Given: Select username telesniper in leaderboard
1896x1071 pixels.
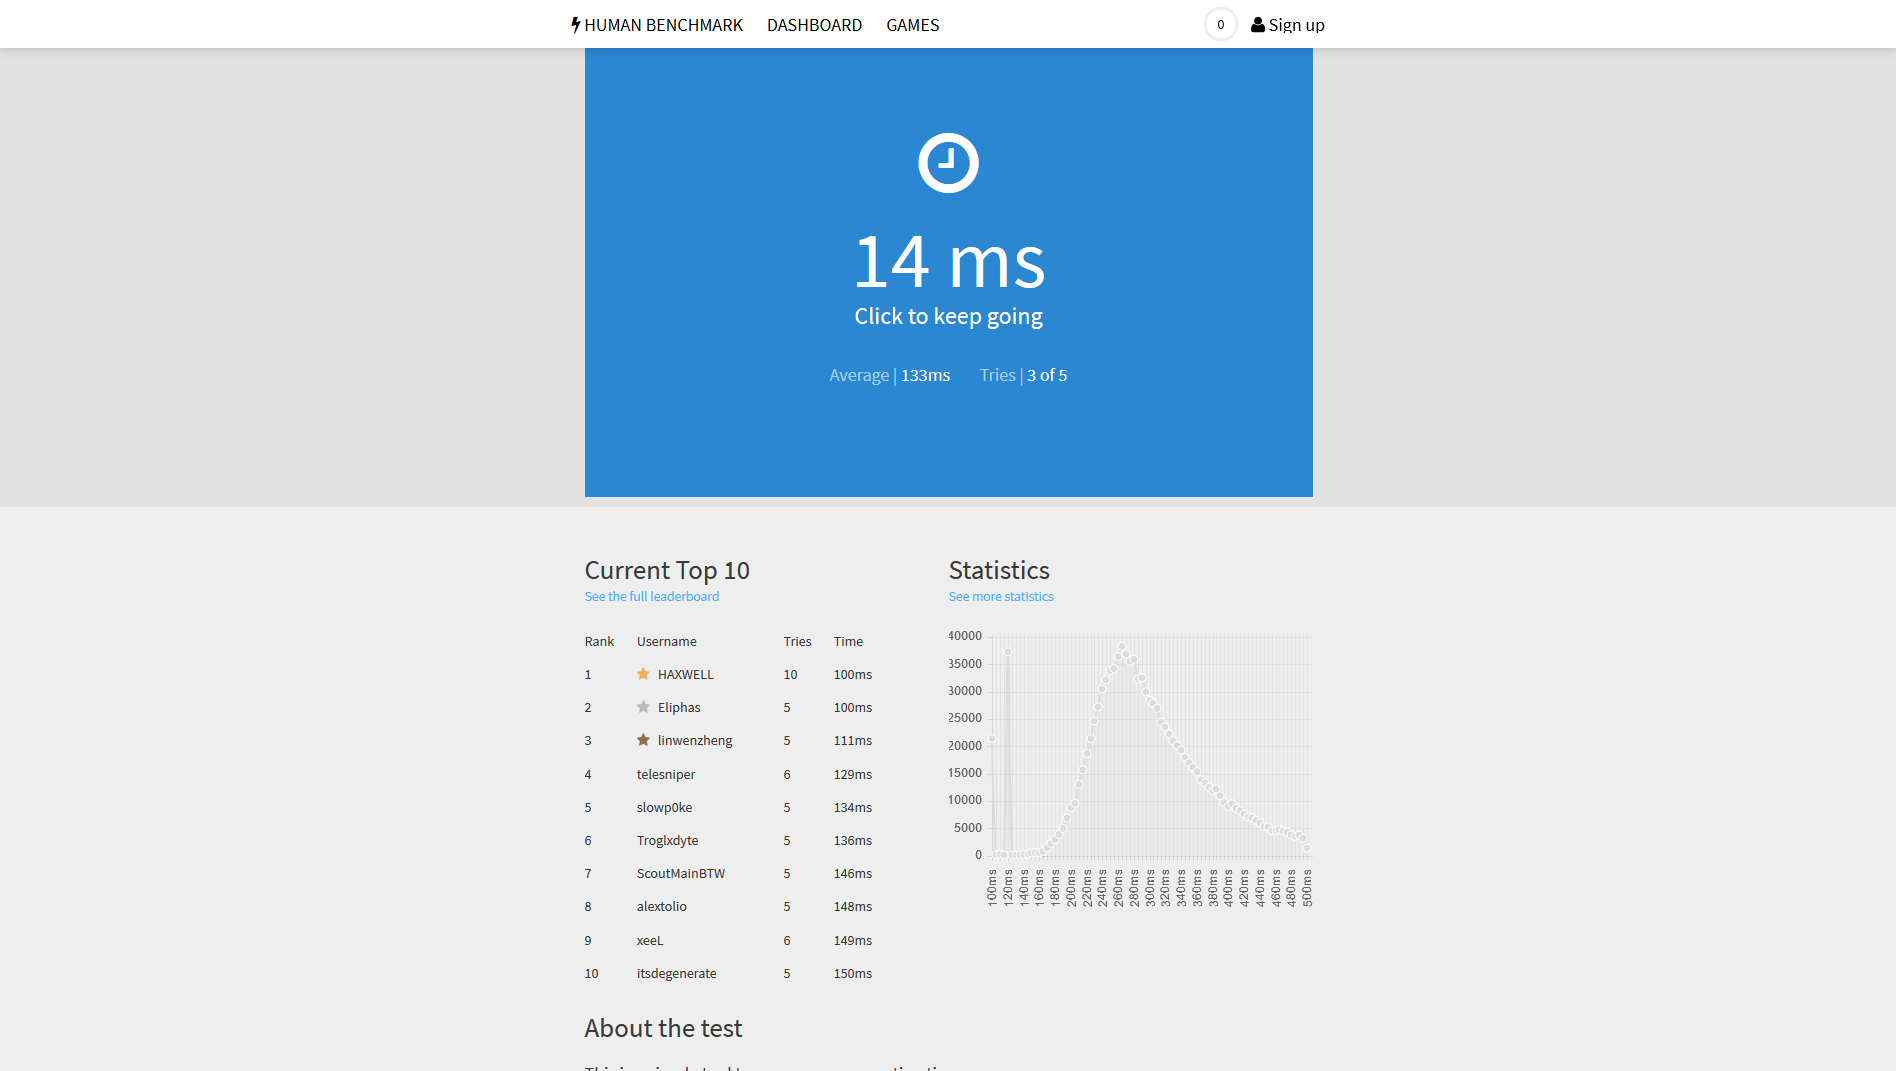Looking at the screenshot, I should tap(666, 774).
